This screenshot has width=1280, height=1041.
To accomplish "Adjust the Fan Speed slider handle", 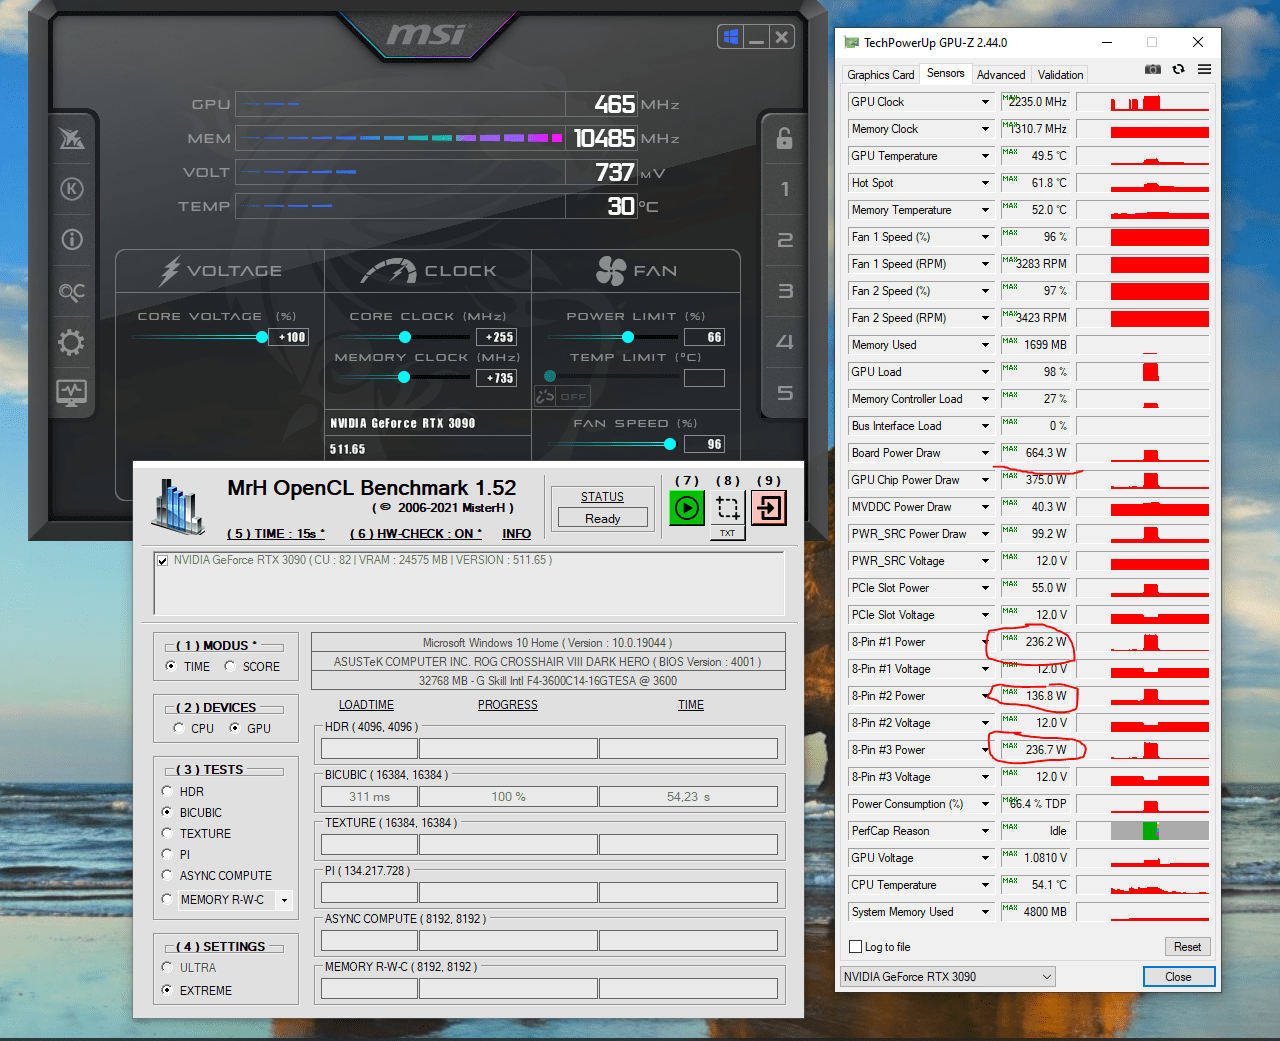I will coord(669,444).
